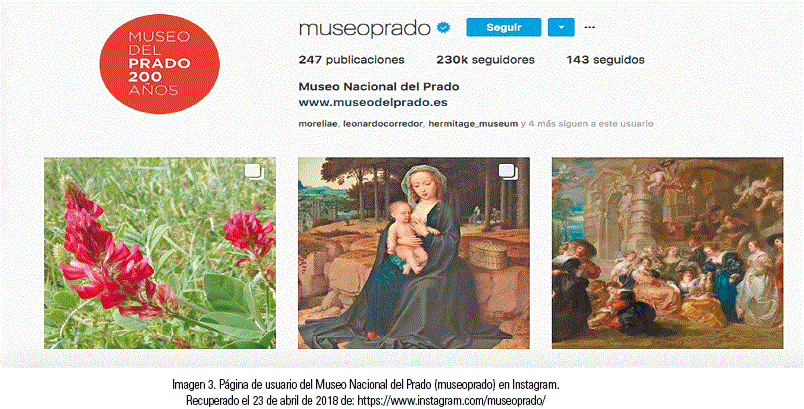Open the three-dots options menu
This screenshot has width=804, height=409.
point(590,28)
